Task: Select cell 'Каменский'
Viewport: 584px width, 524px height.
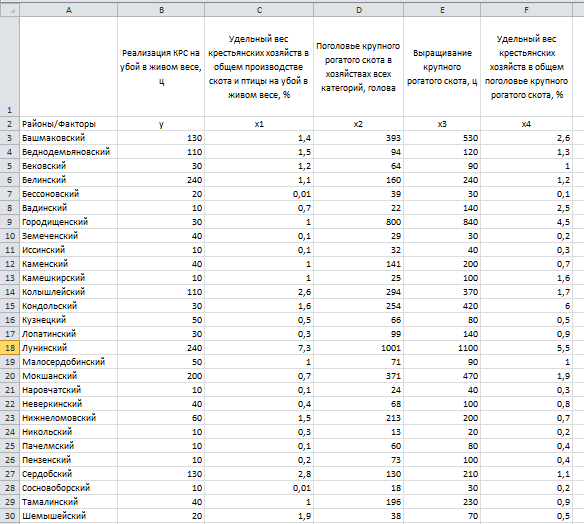Action: click(x=69, y=264)
